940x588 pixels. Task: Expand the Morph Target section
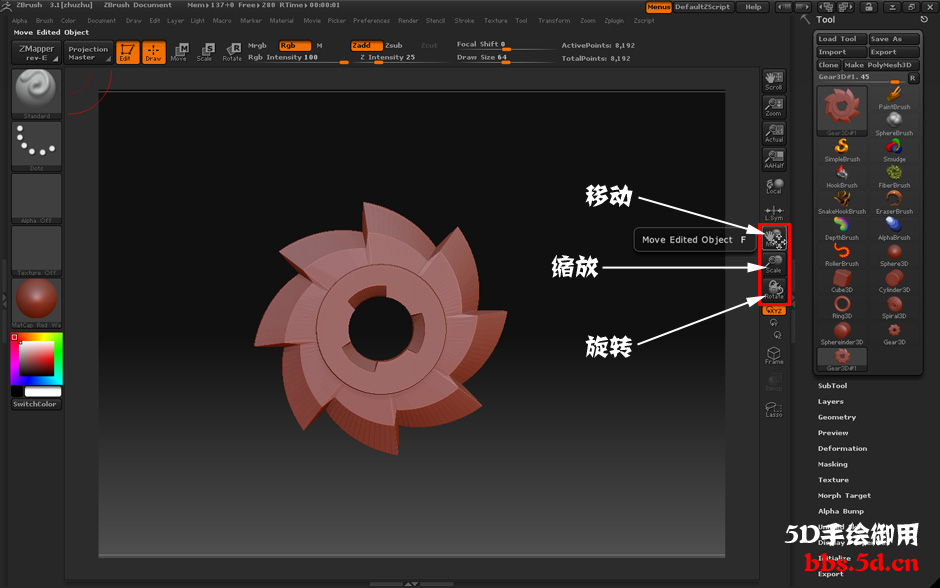[x=844, y=496]
